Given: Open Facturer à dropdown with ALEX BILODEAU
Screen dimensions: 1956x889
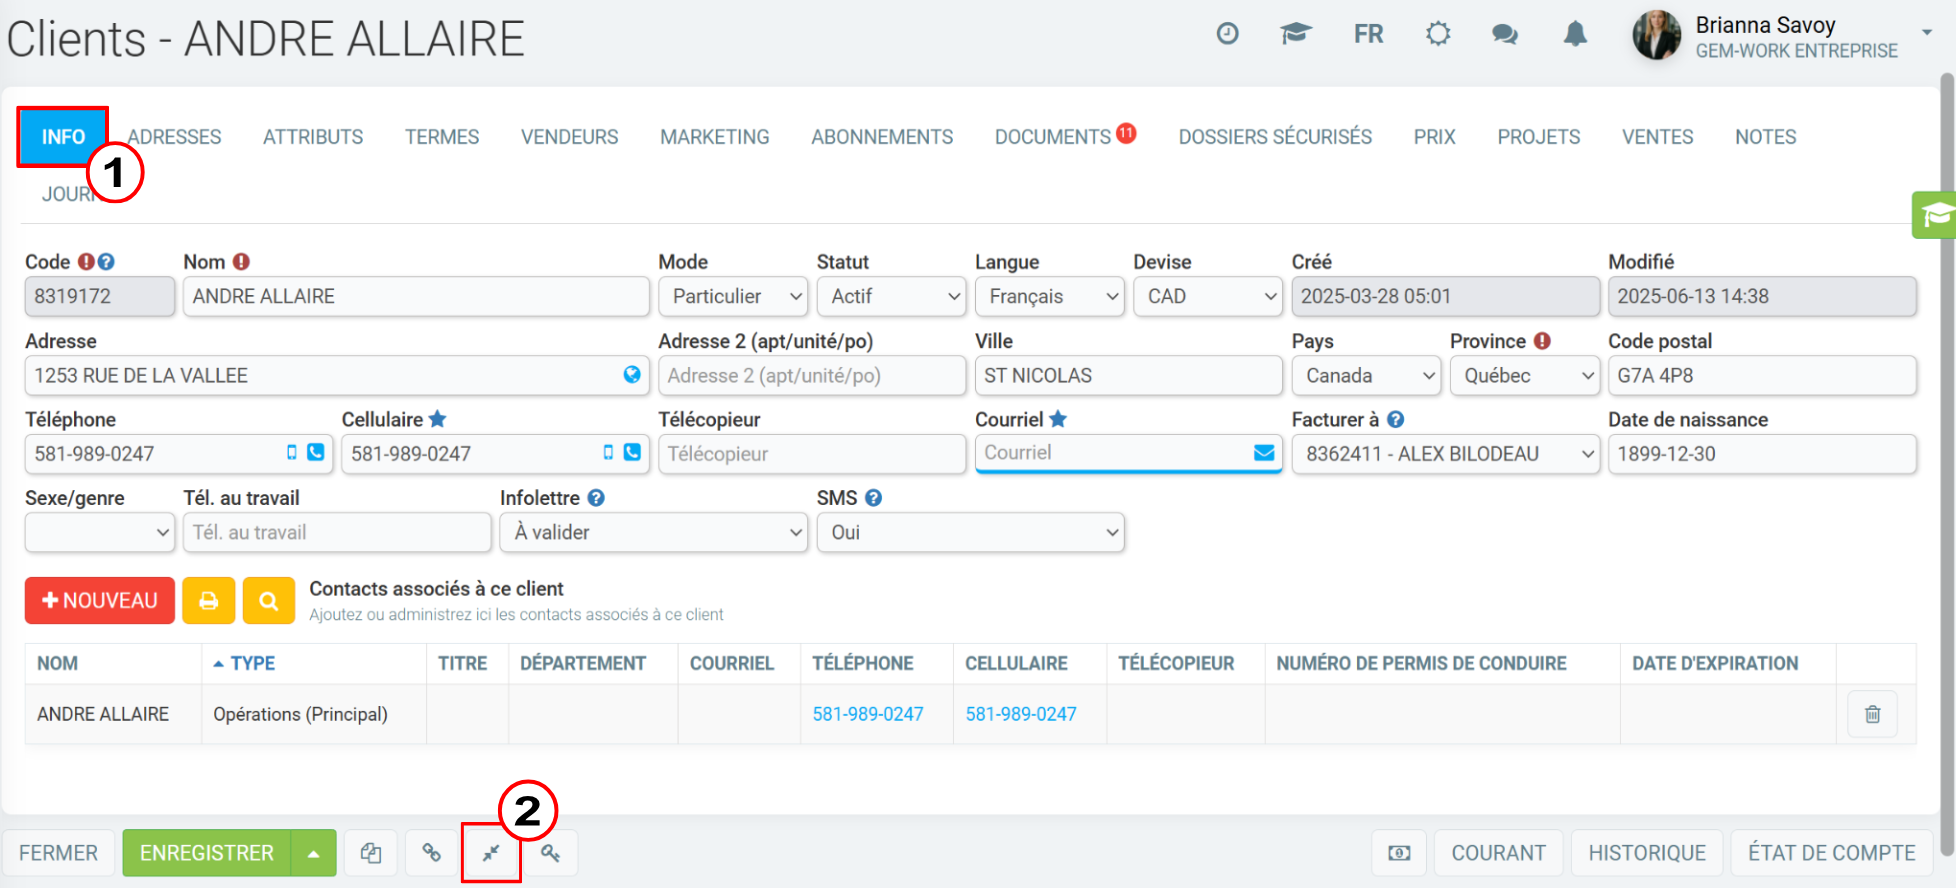Looking at the screenshot, I should pos(1446,454).
